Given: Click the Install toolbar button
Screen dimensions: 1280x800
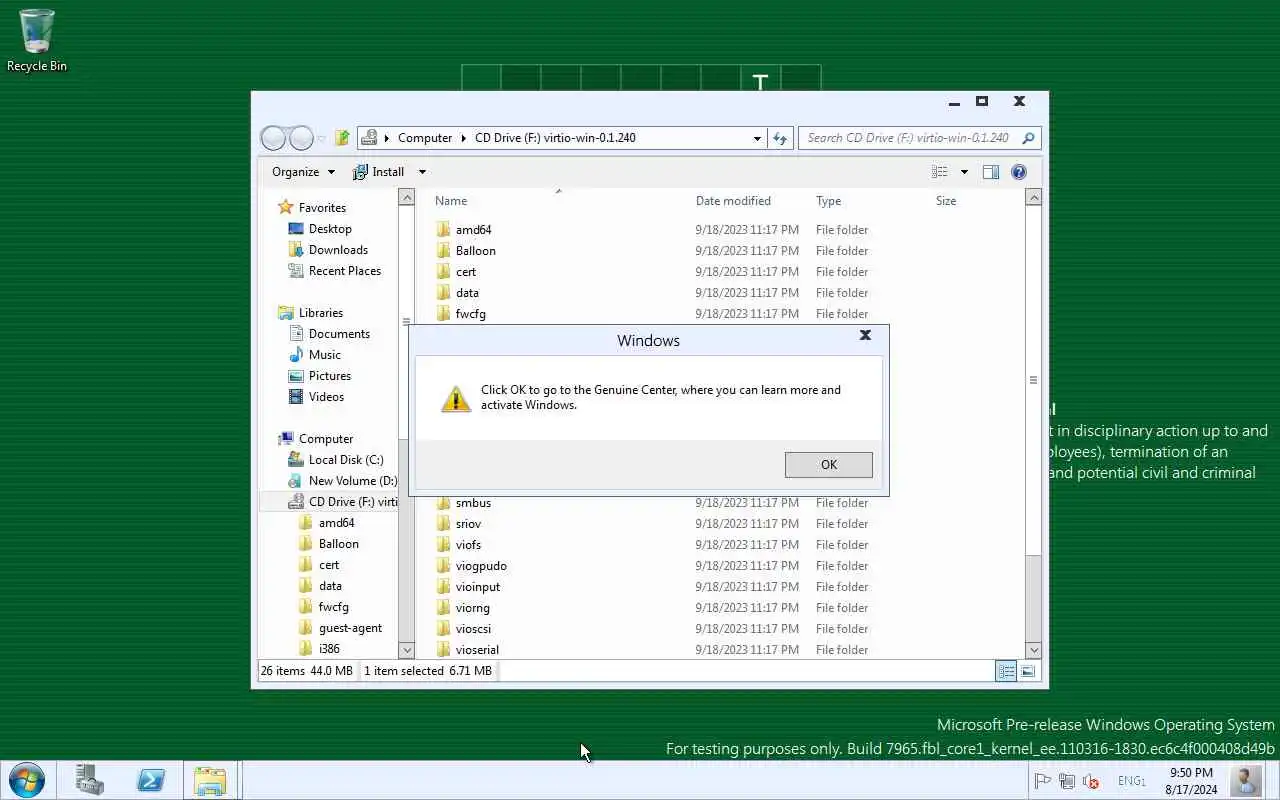Looking at the screenshot, I should click(x=379, y=172).
